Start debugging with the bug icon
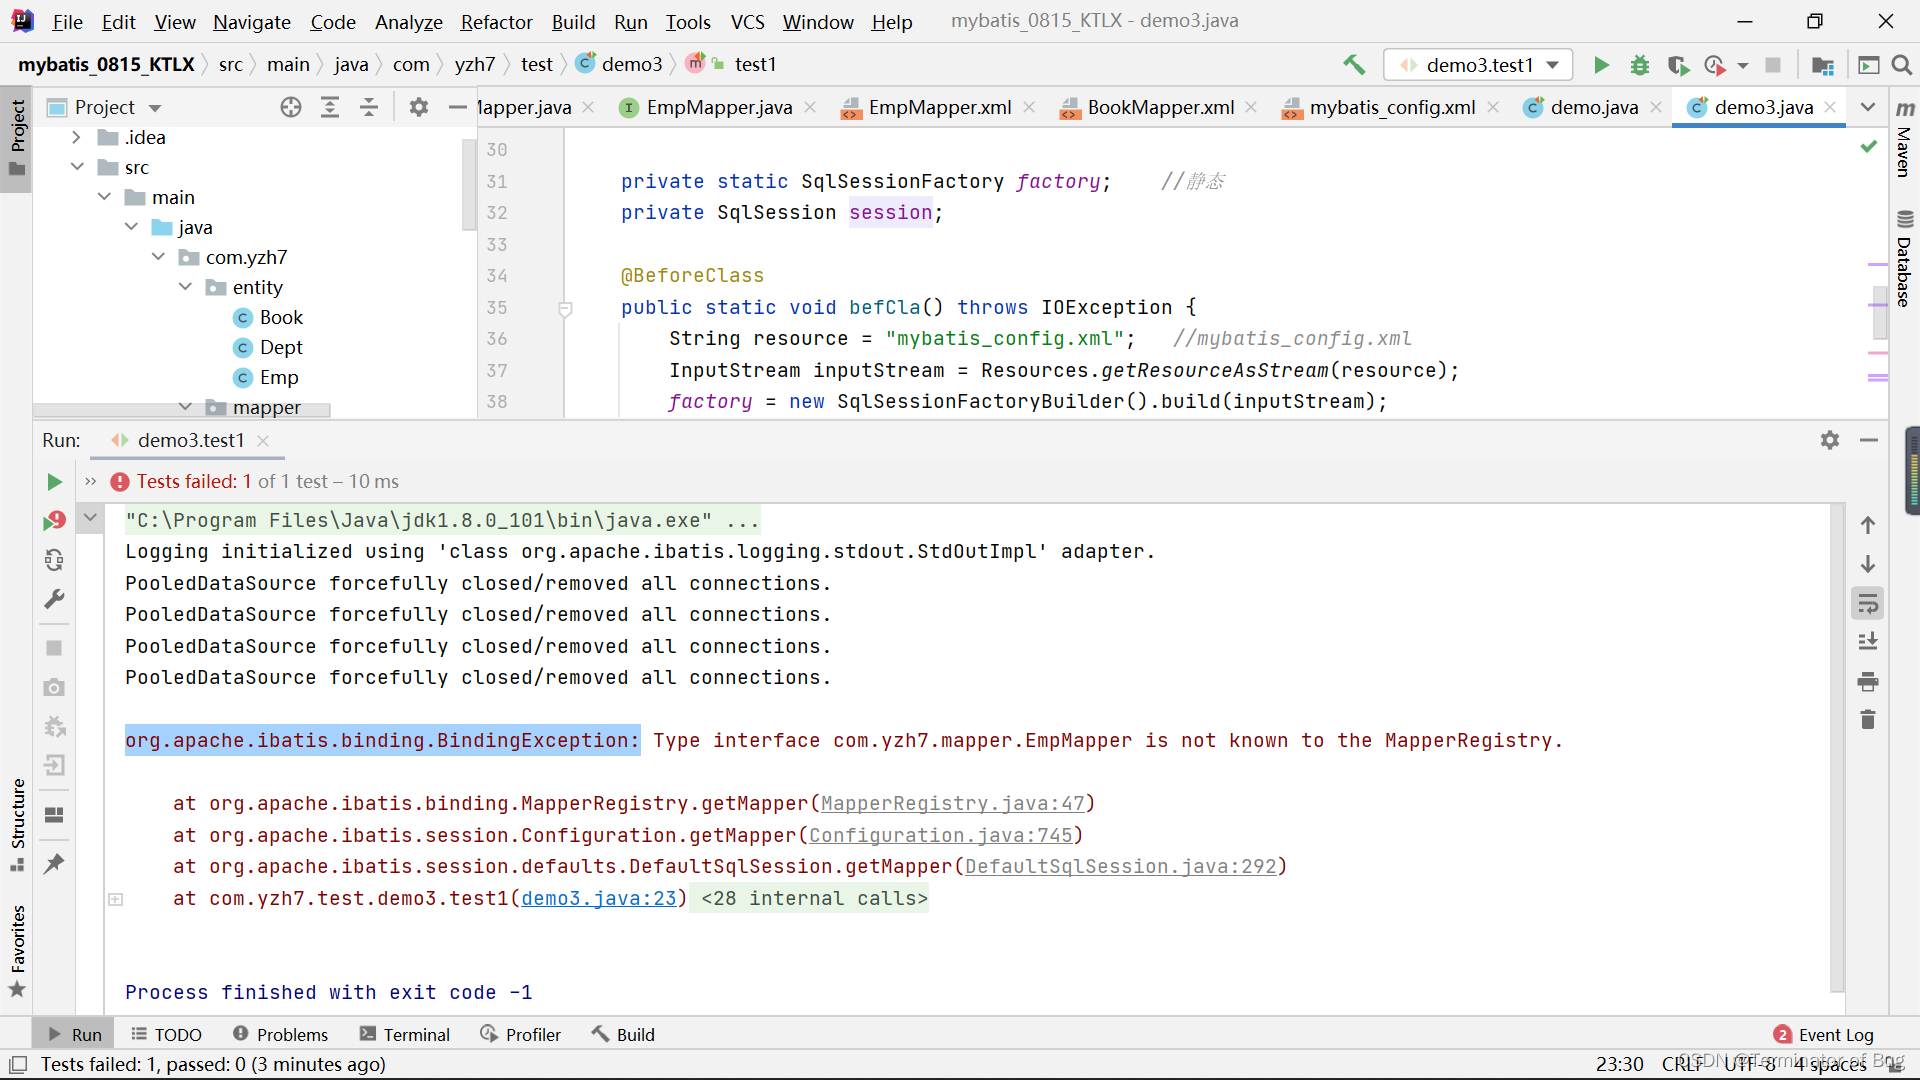 (x=1640, y=65)
